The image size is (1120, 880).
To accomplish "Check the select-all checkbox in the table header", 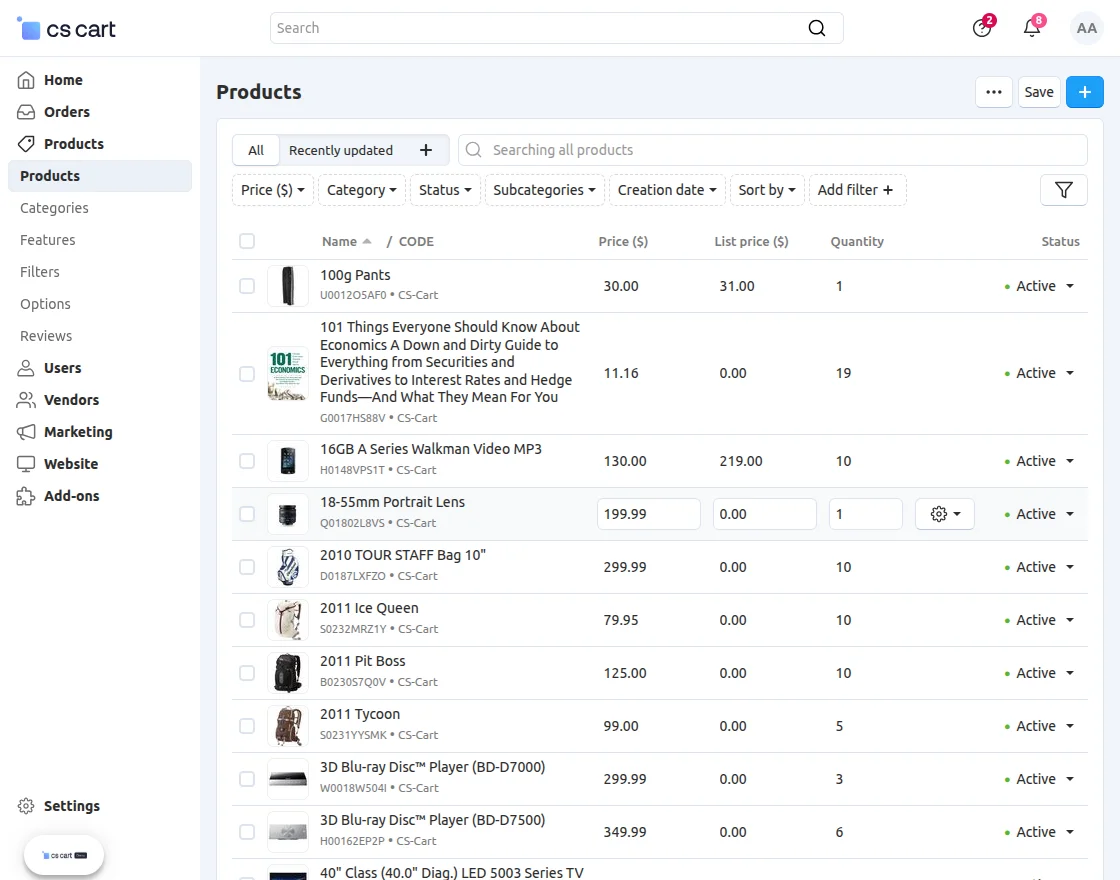I will (246, 241).
